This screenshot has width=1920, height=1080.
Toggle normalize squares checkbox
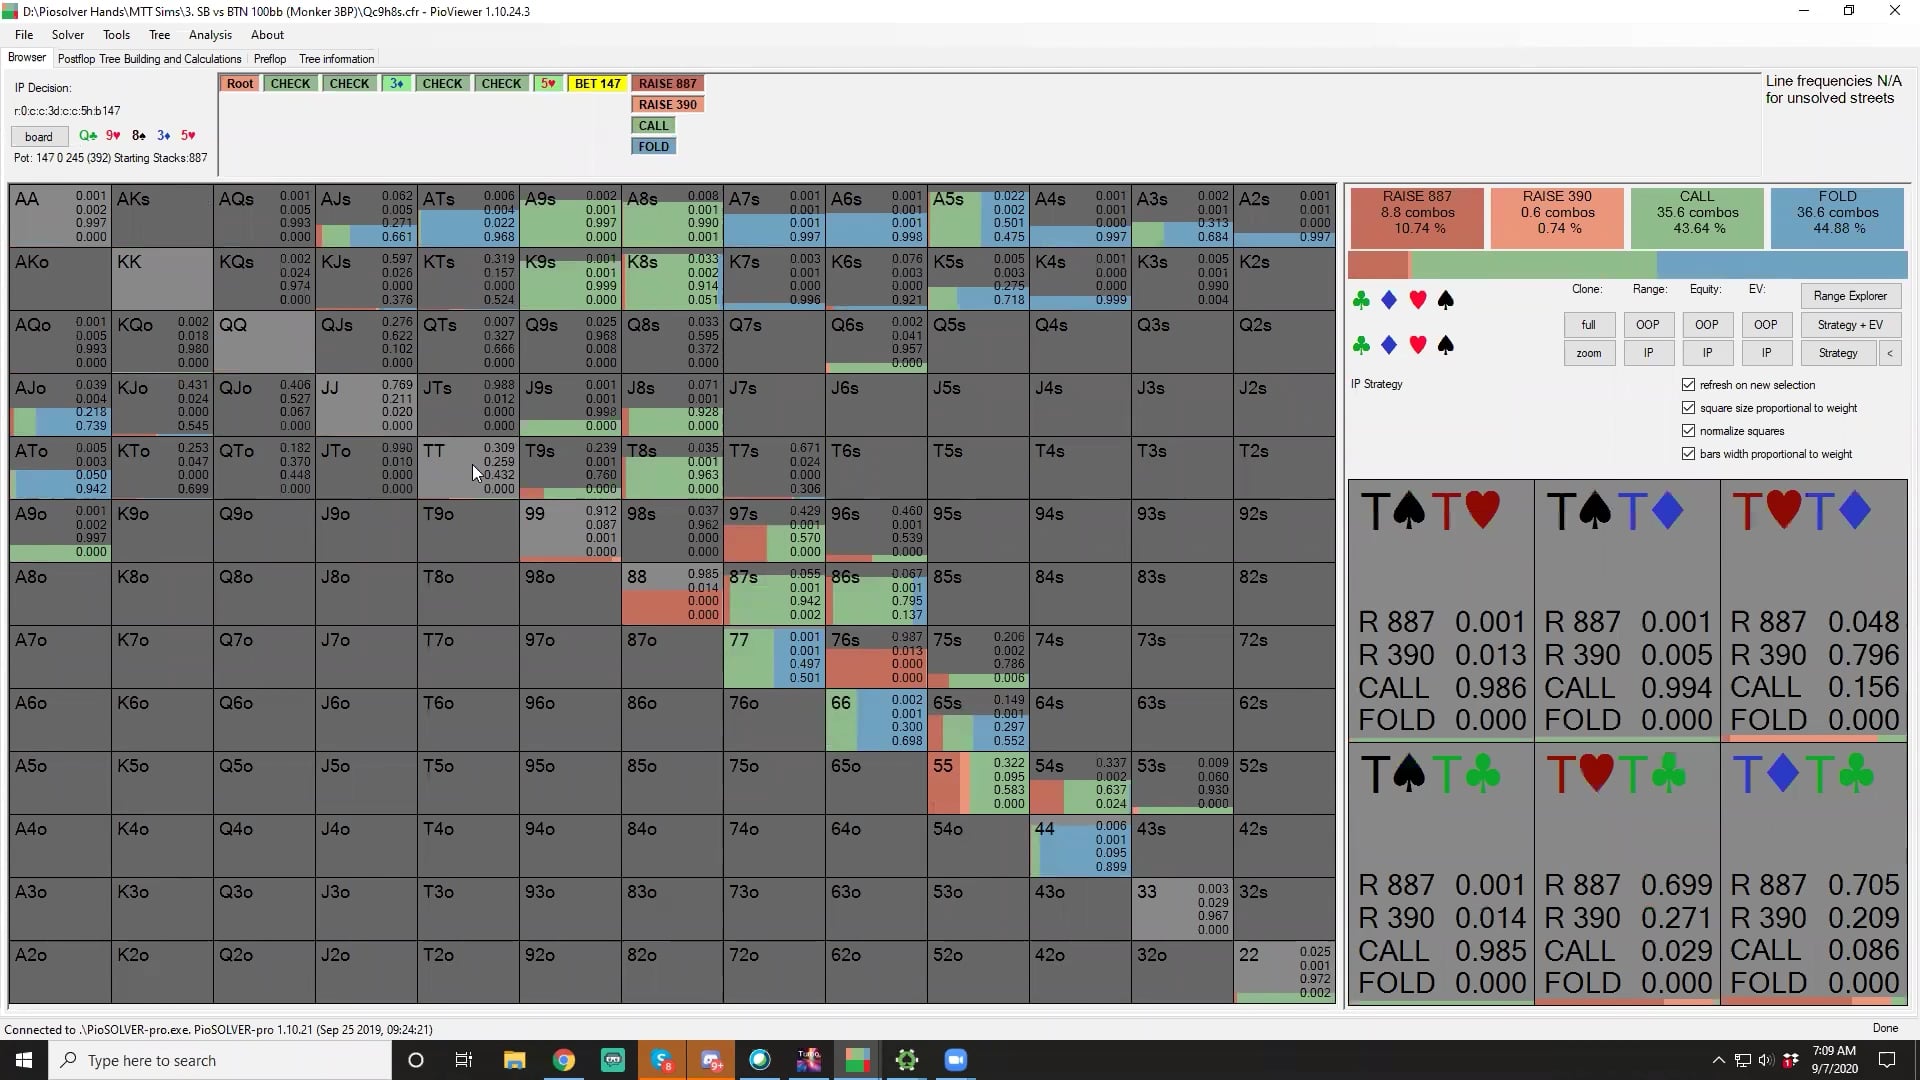click(x=1689, y=431)
